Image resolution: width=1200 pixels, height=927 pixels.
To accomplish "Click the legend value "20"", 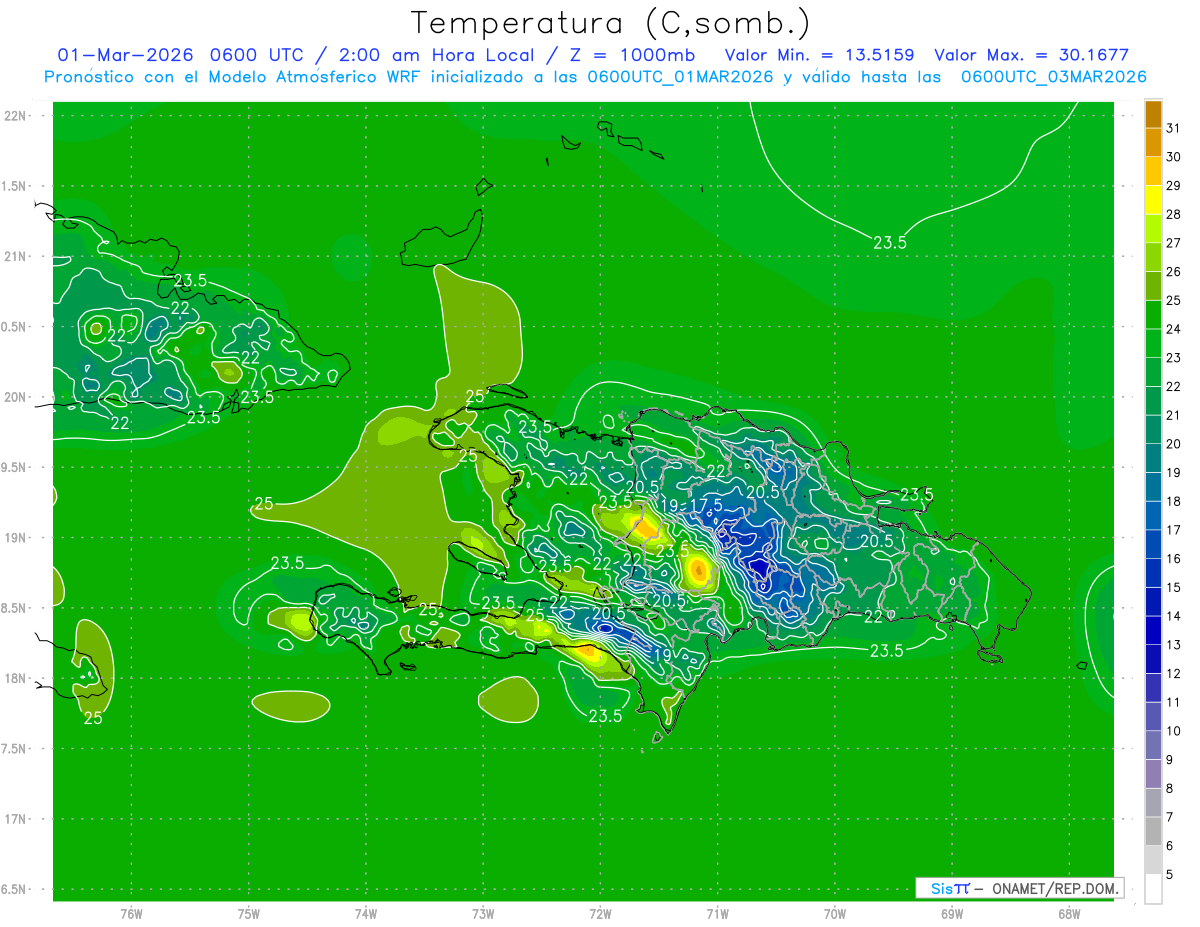I will point(1174,444).
